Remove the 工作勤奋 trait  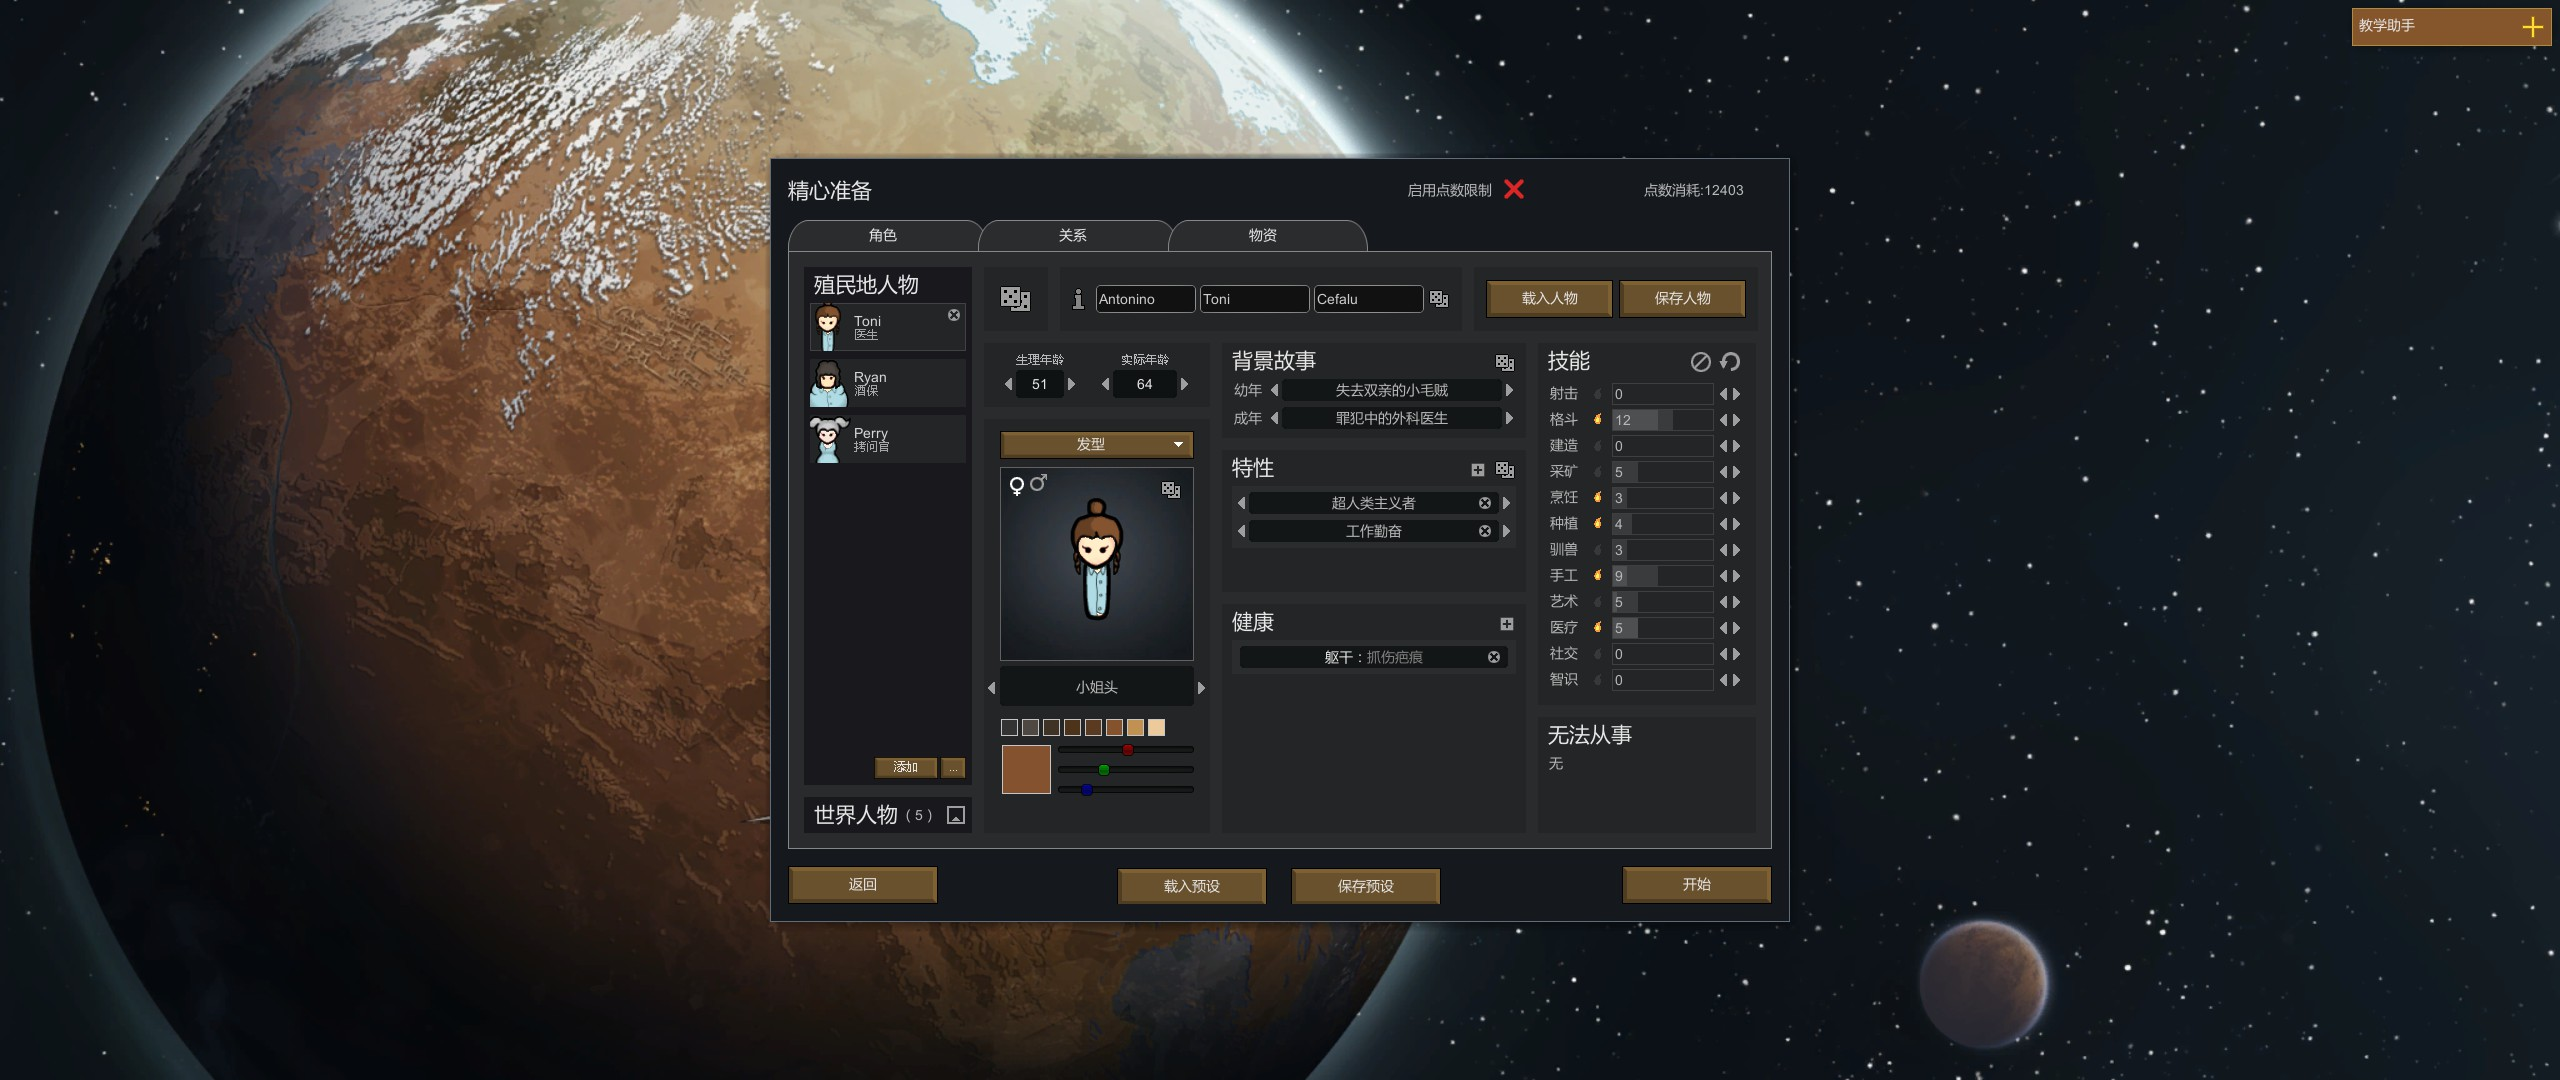pos(1485,531)
